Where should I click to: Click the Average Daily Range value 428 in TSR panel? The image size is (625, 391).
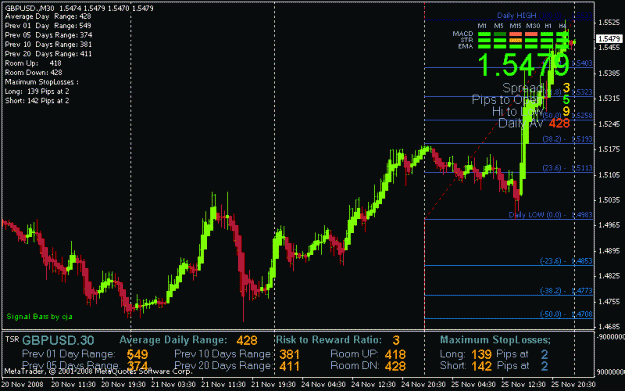pos(247,340)
